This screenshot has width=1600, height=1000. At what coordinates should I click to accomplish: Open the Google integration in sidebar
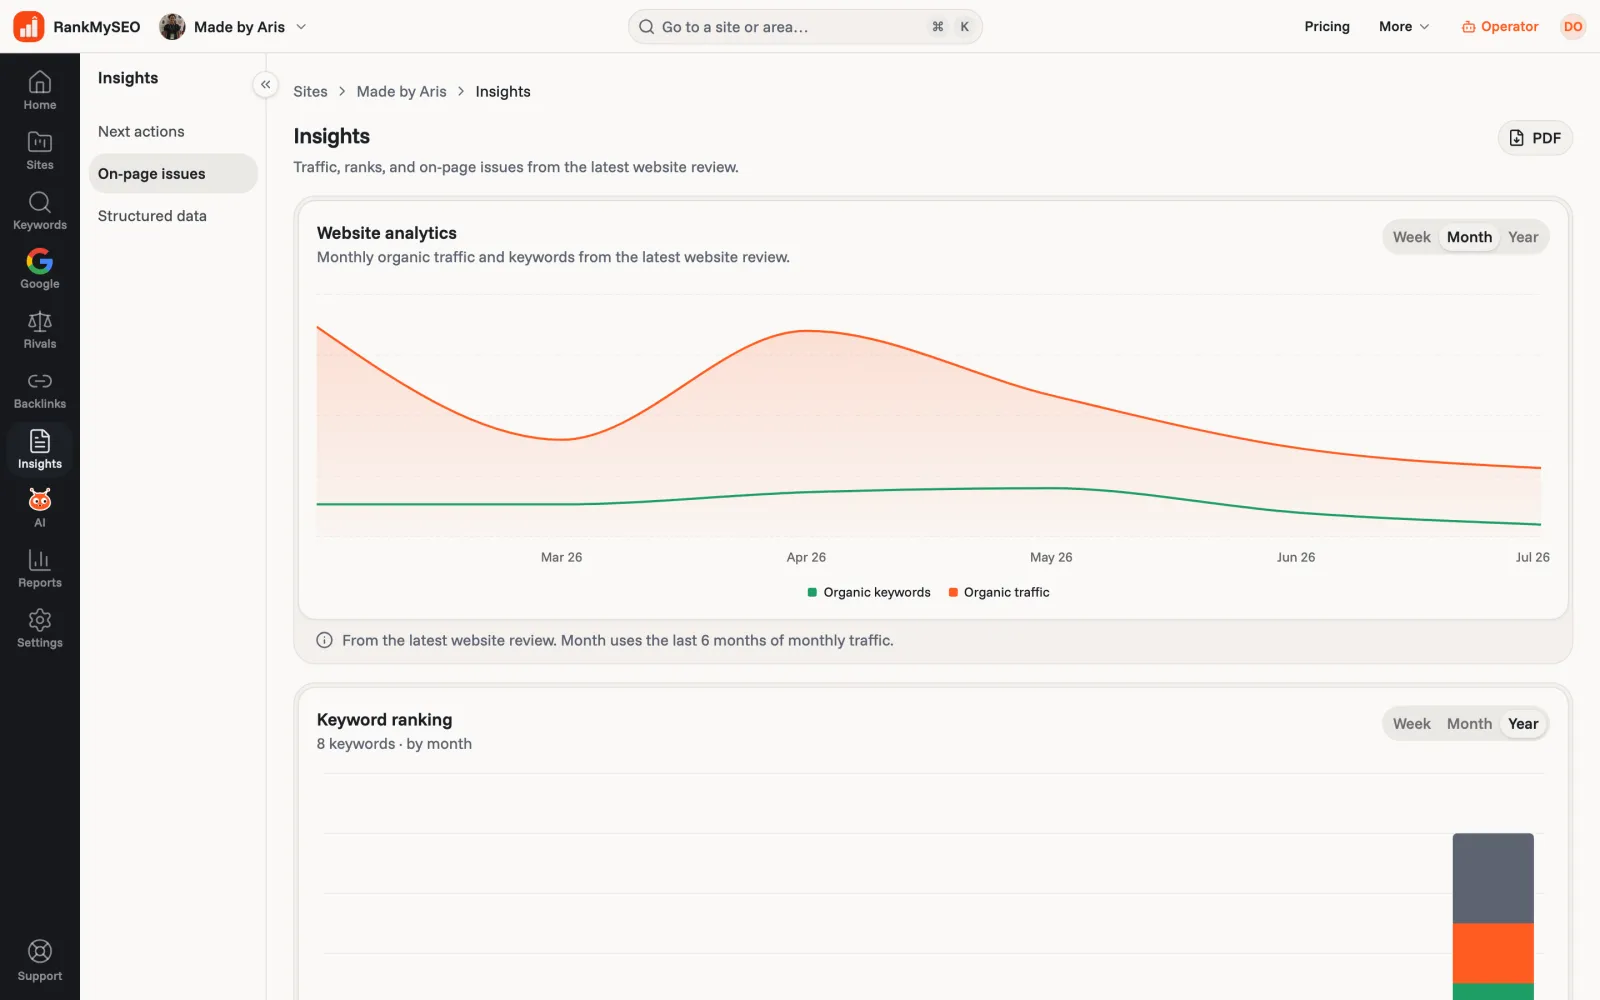pyautogui.click(x=40, y=270)
